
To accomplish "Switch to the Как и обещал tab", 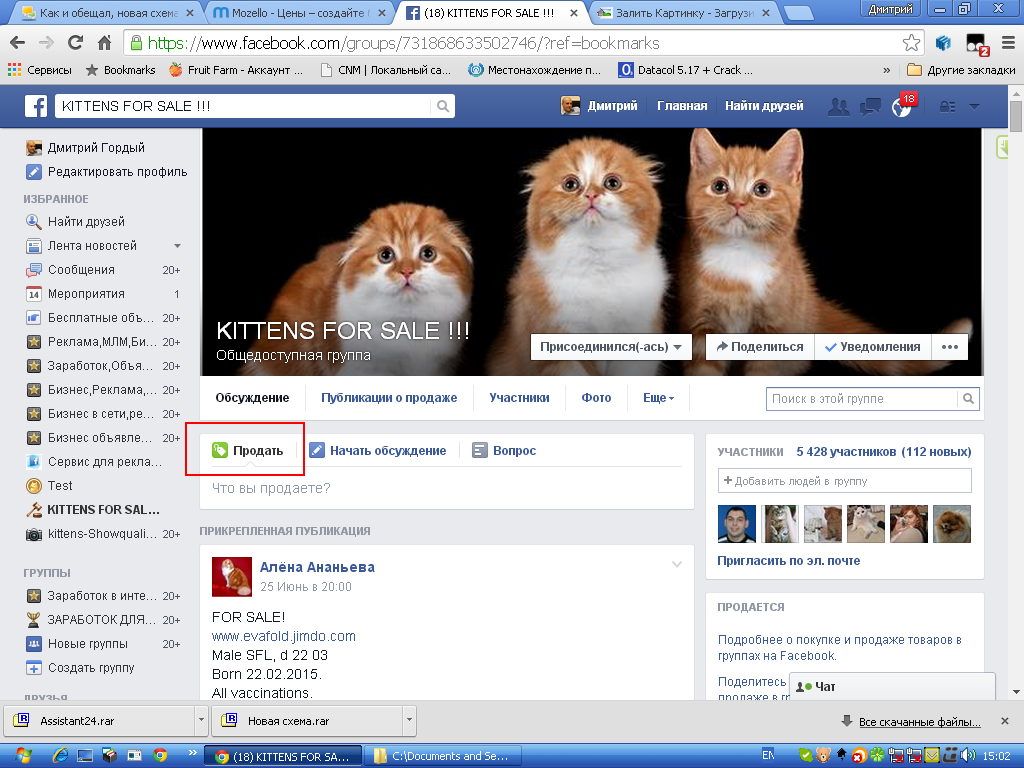I will tap(108, 12).
